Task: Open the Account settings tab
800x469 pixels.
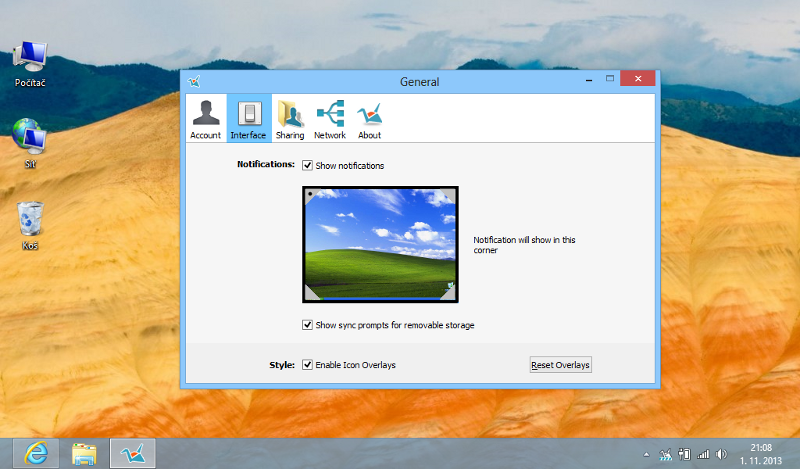Action: 205,119
